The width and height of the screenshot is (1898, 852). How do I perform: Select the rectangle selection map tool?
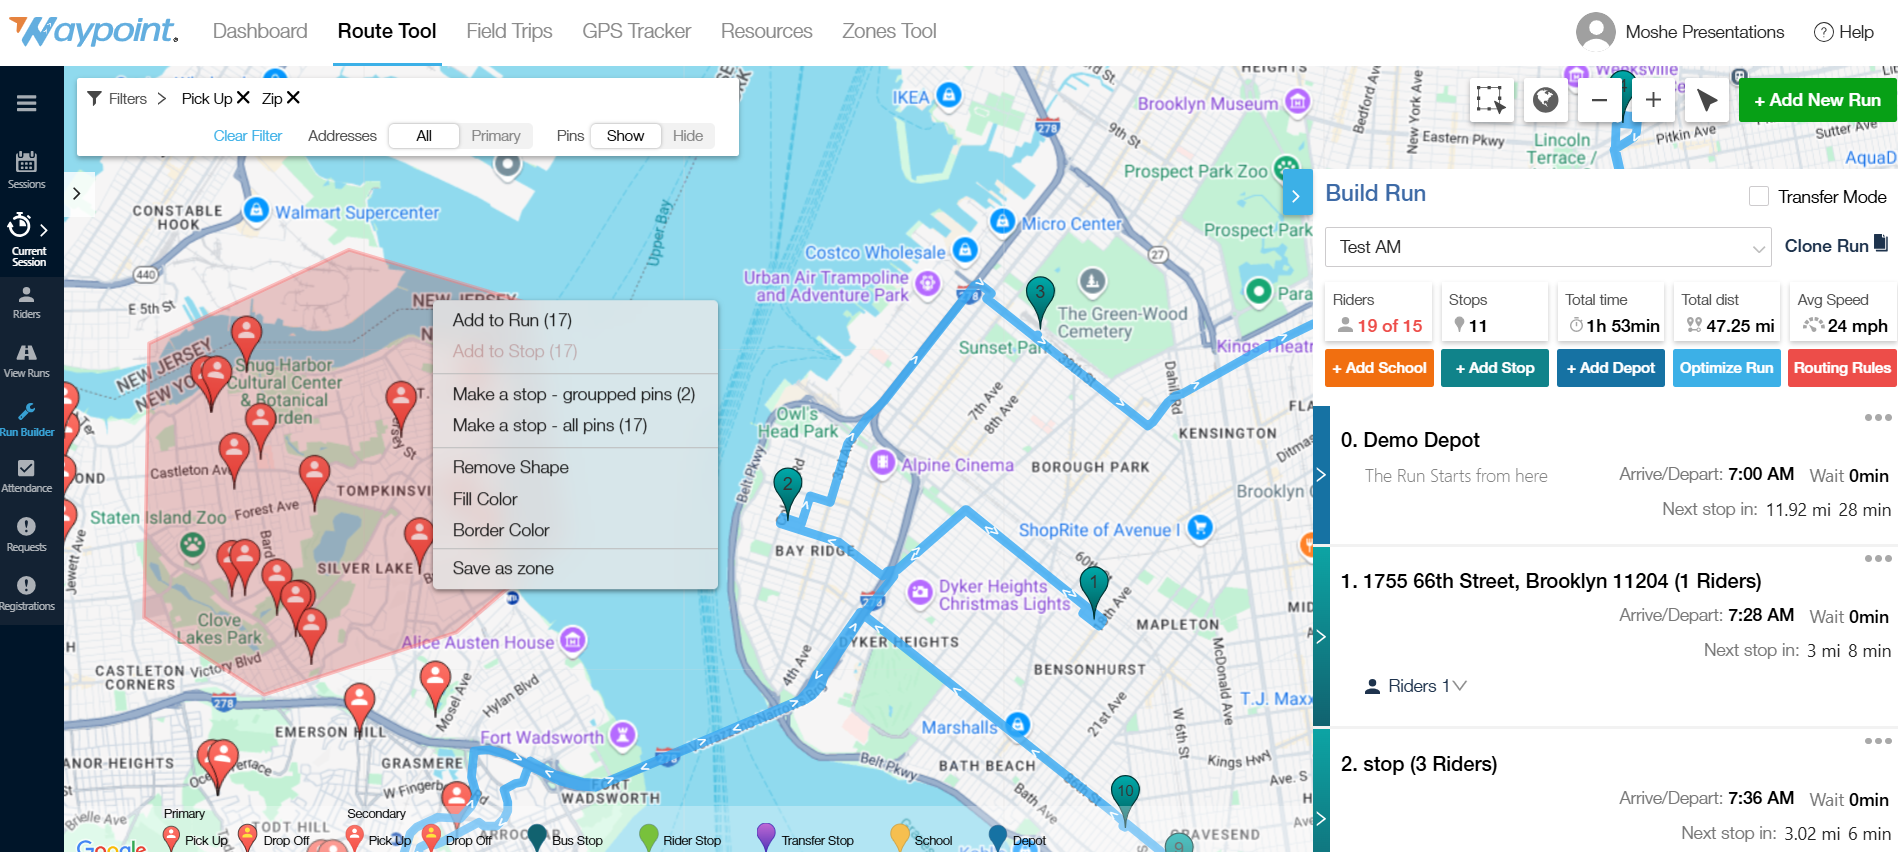click(x=1490, y=100)
